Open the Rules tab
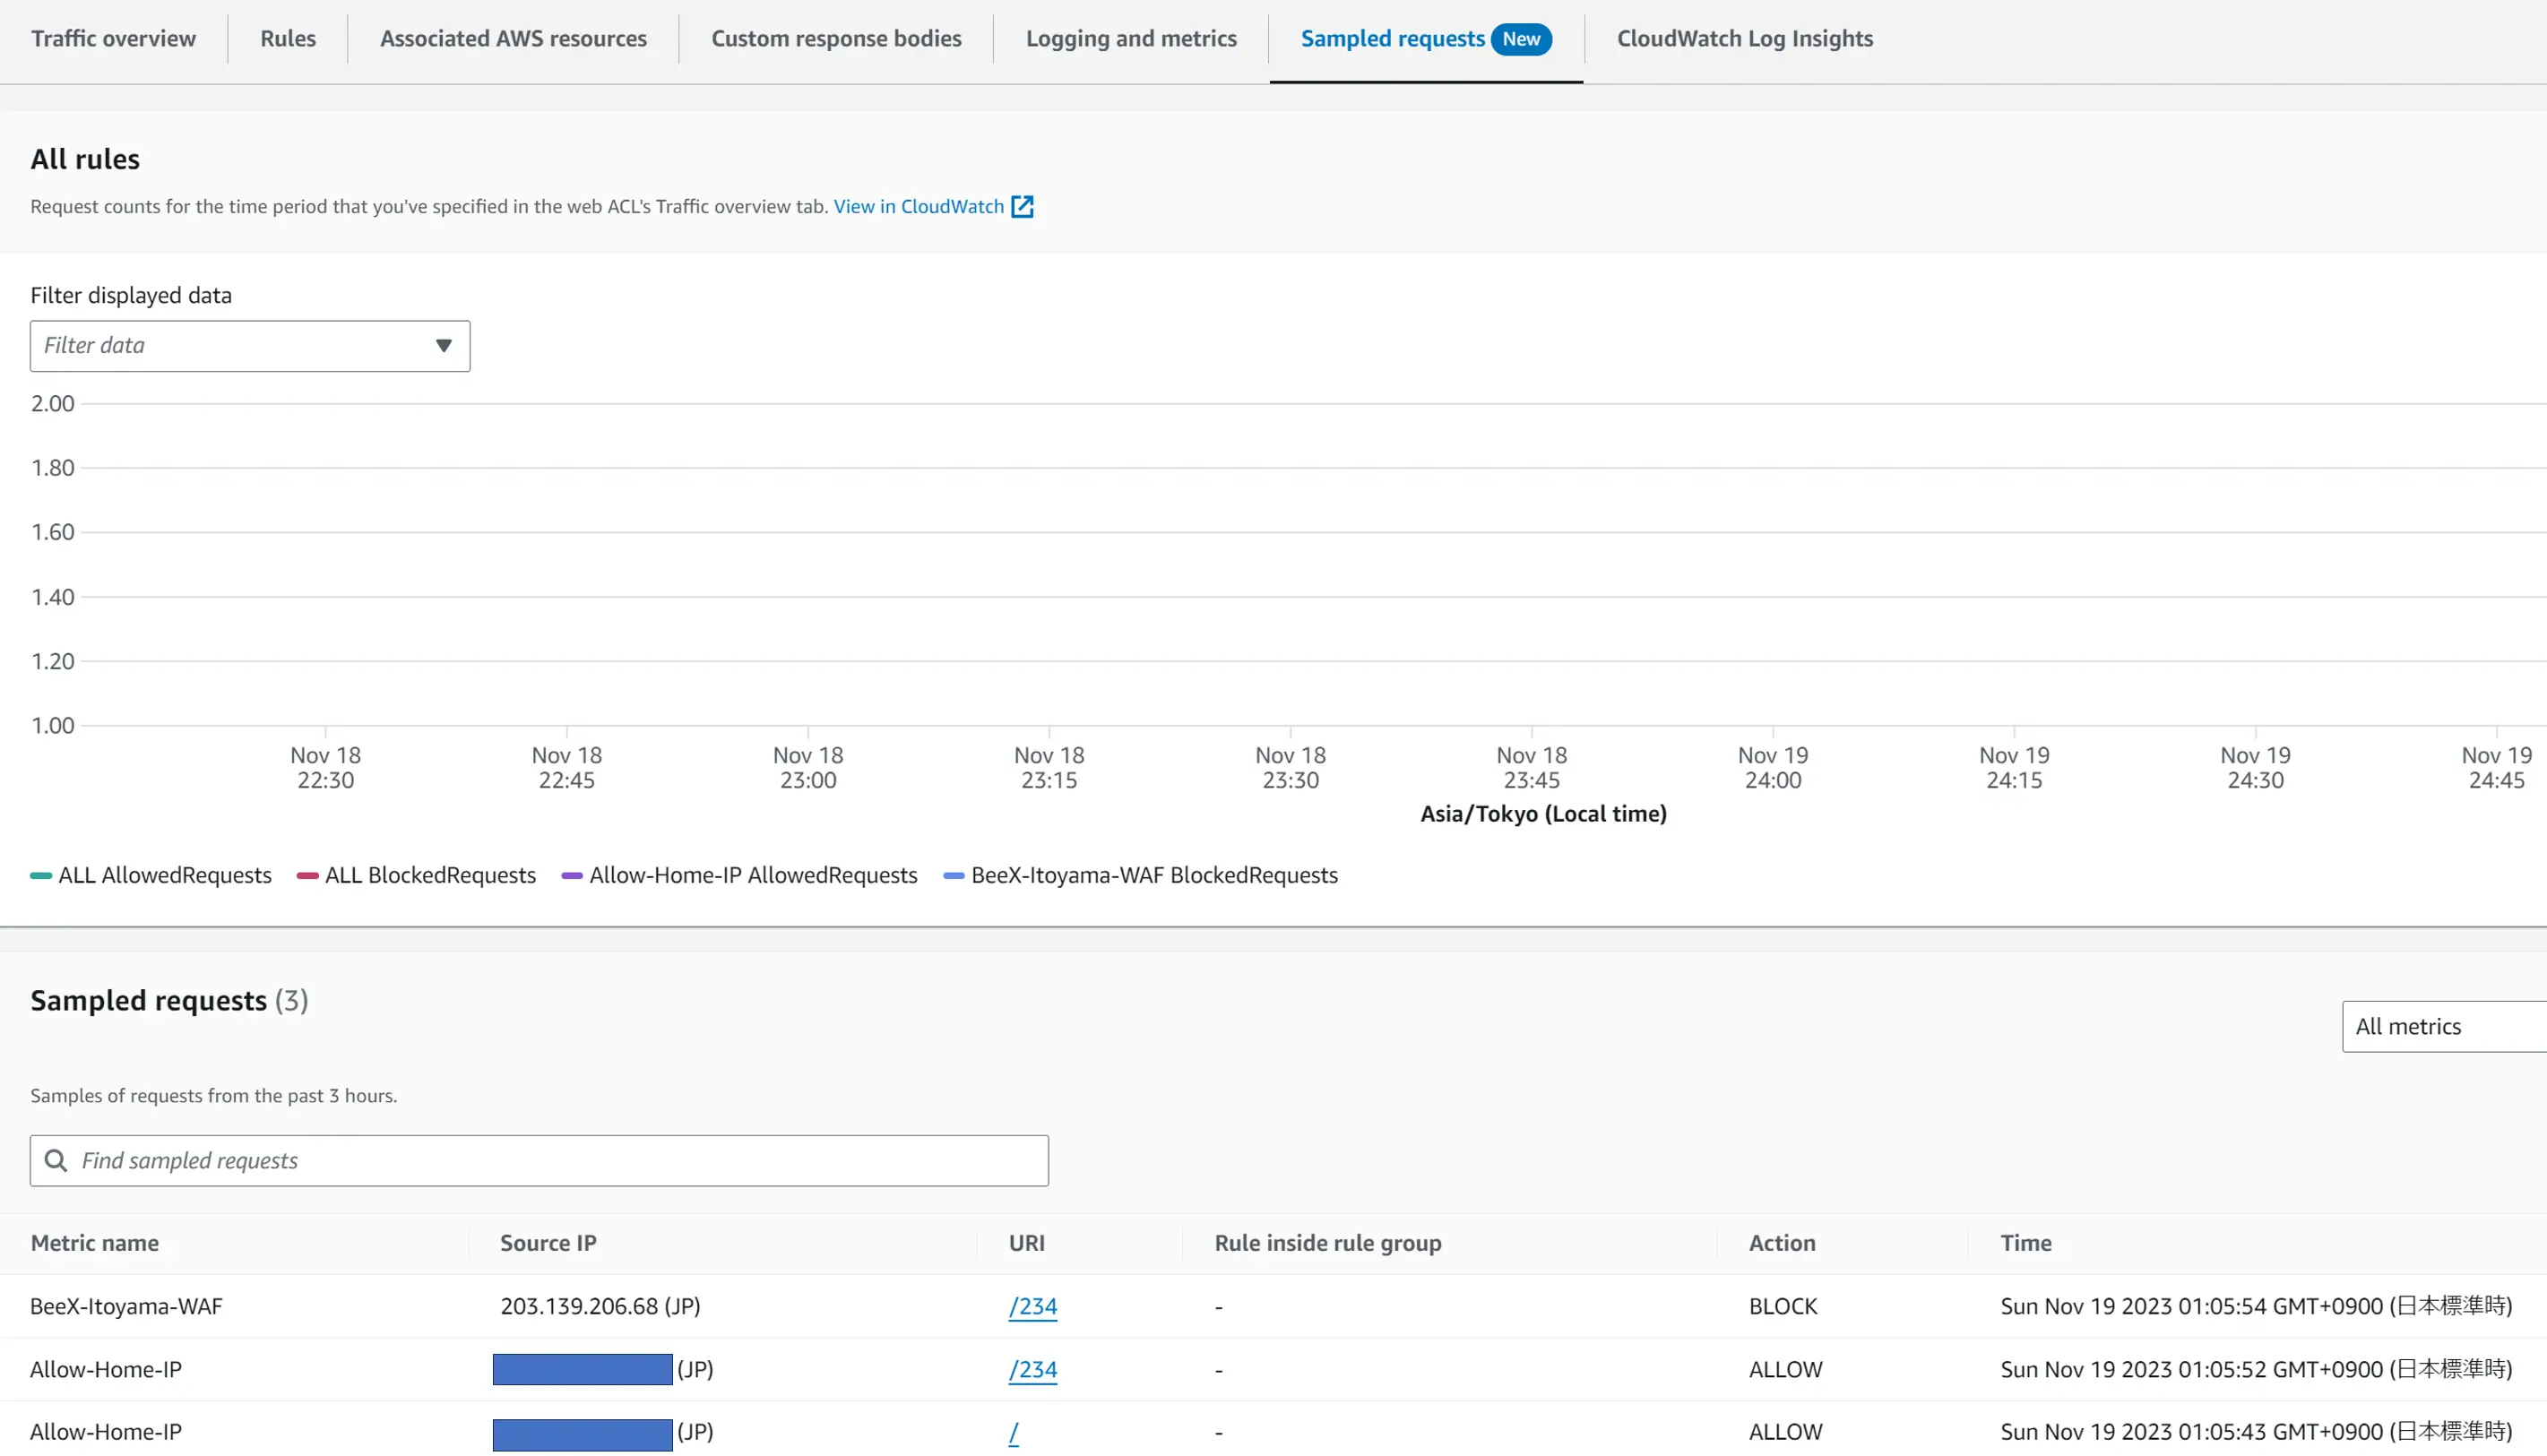This screenshot has width=2547, height=1456. tap(288, 39)
